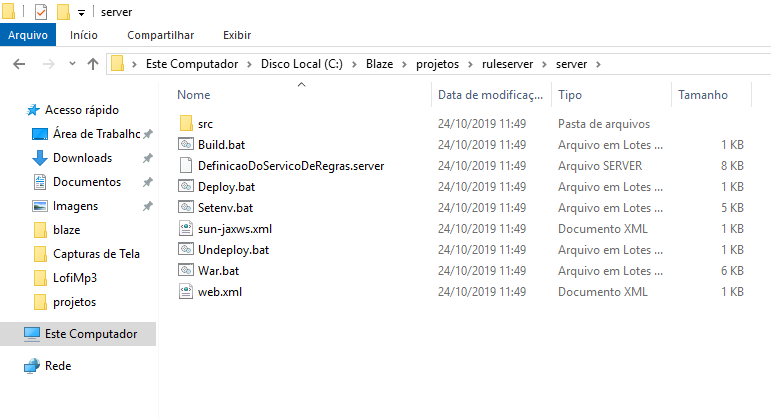Click Este Computador in breadcrumb path

[x=192, y=64]
